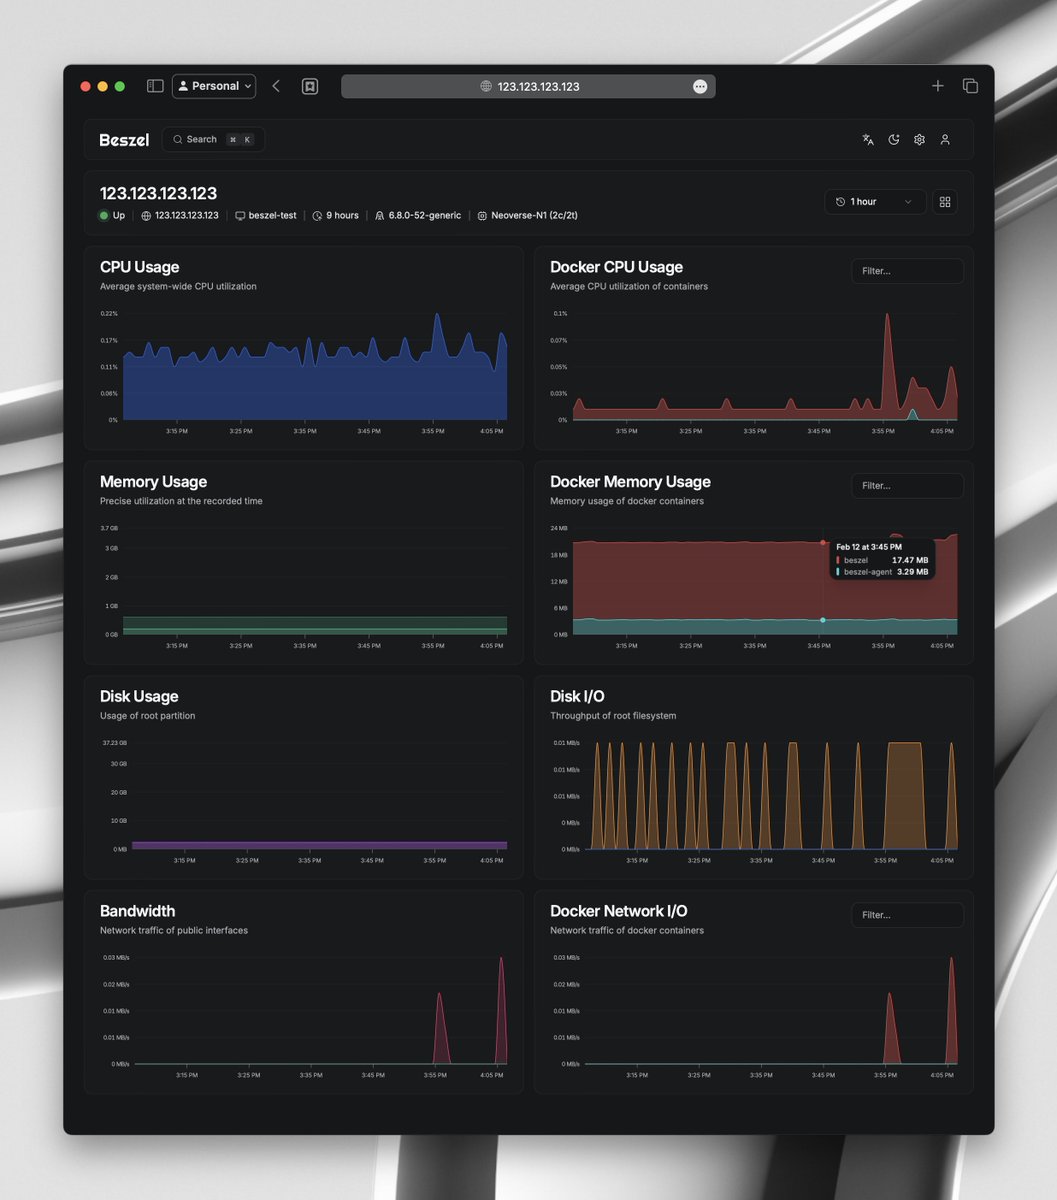Open the Beszel settings gear icon
Image resolution: width=1057 pixels, height=1200 pixels.
[x=919, y=139]
